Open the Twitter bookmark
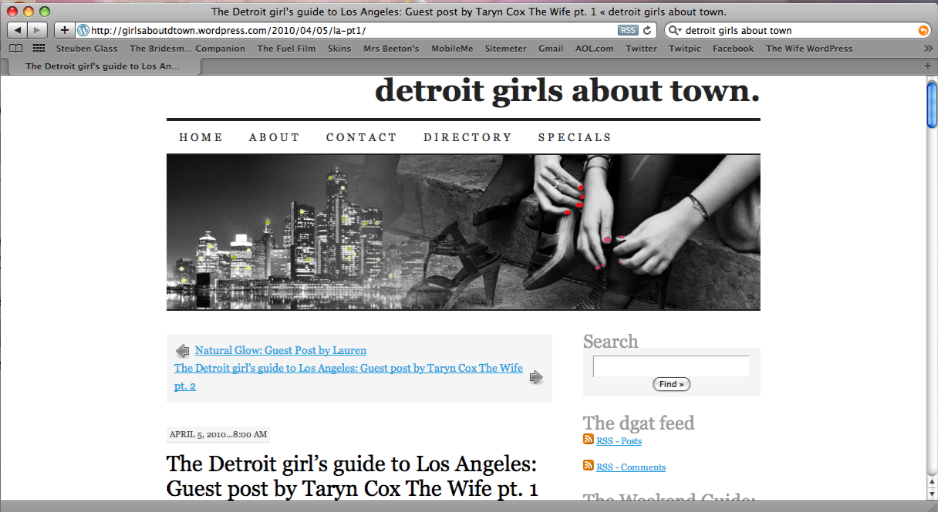Image resolution: width=938 pixels, height=512 pixels. (x=641, y=48)
